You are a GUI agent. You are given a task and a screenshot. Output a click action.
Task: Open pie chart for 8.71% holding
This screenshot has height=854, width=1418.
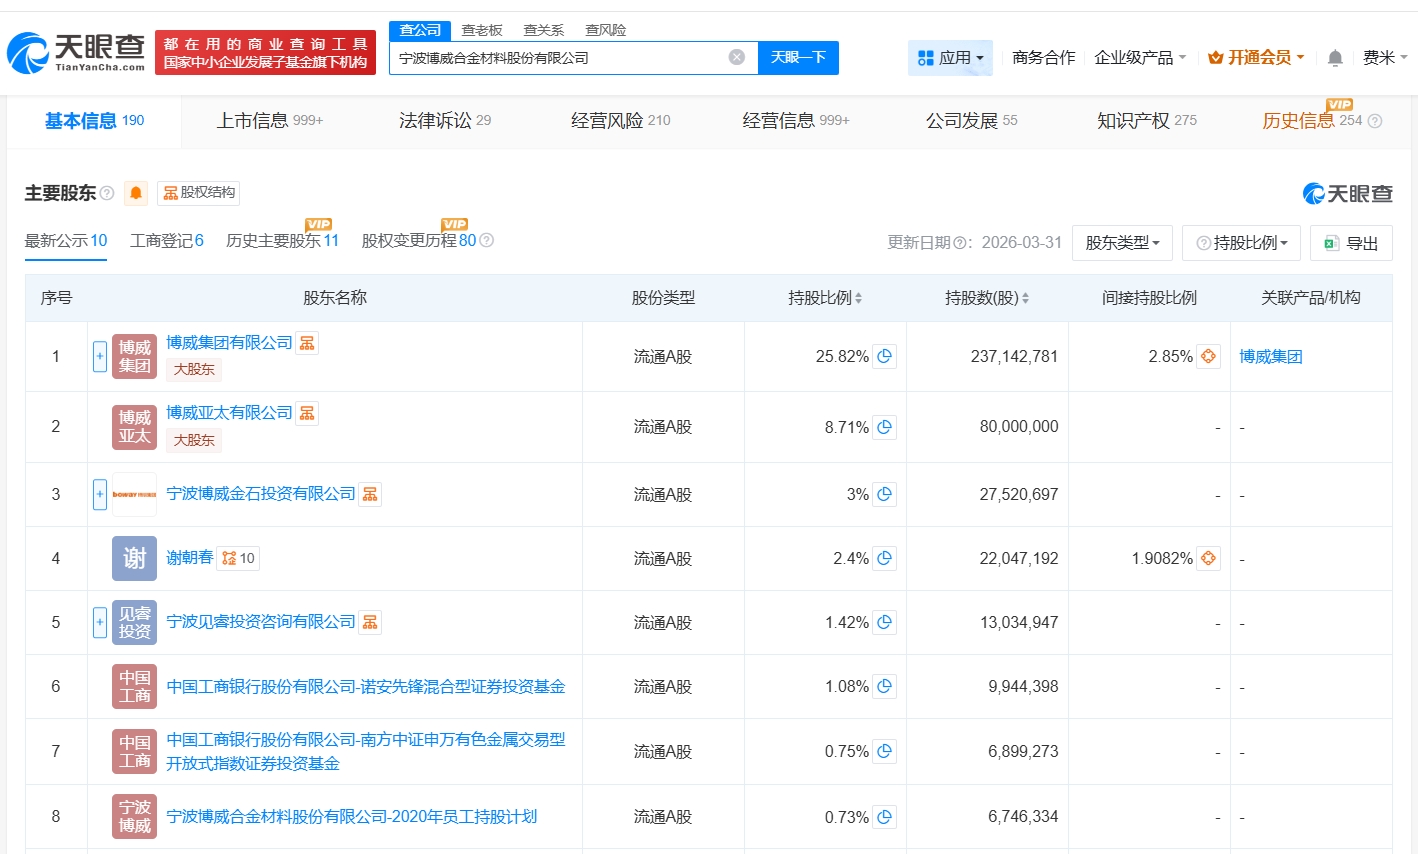click(884, 427)
